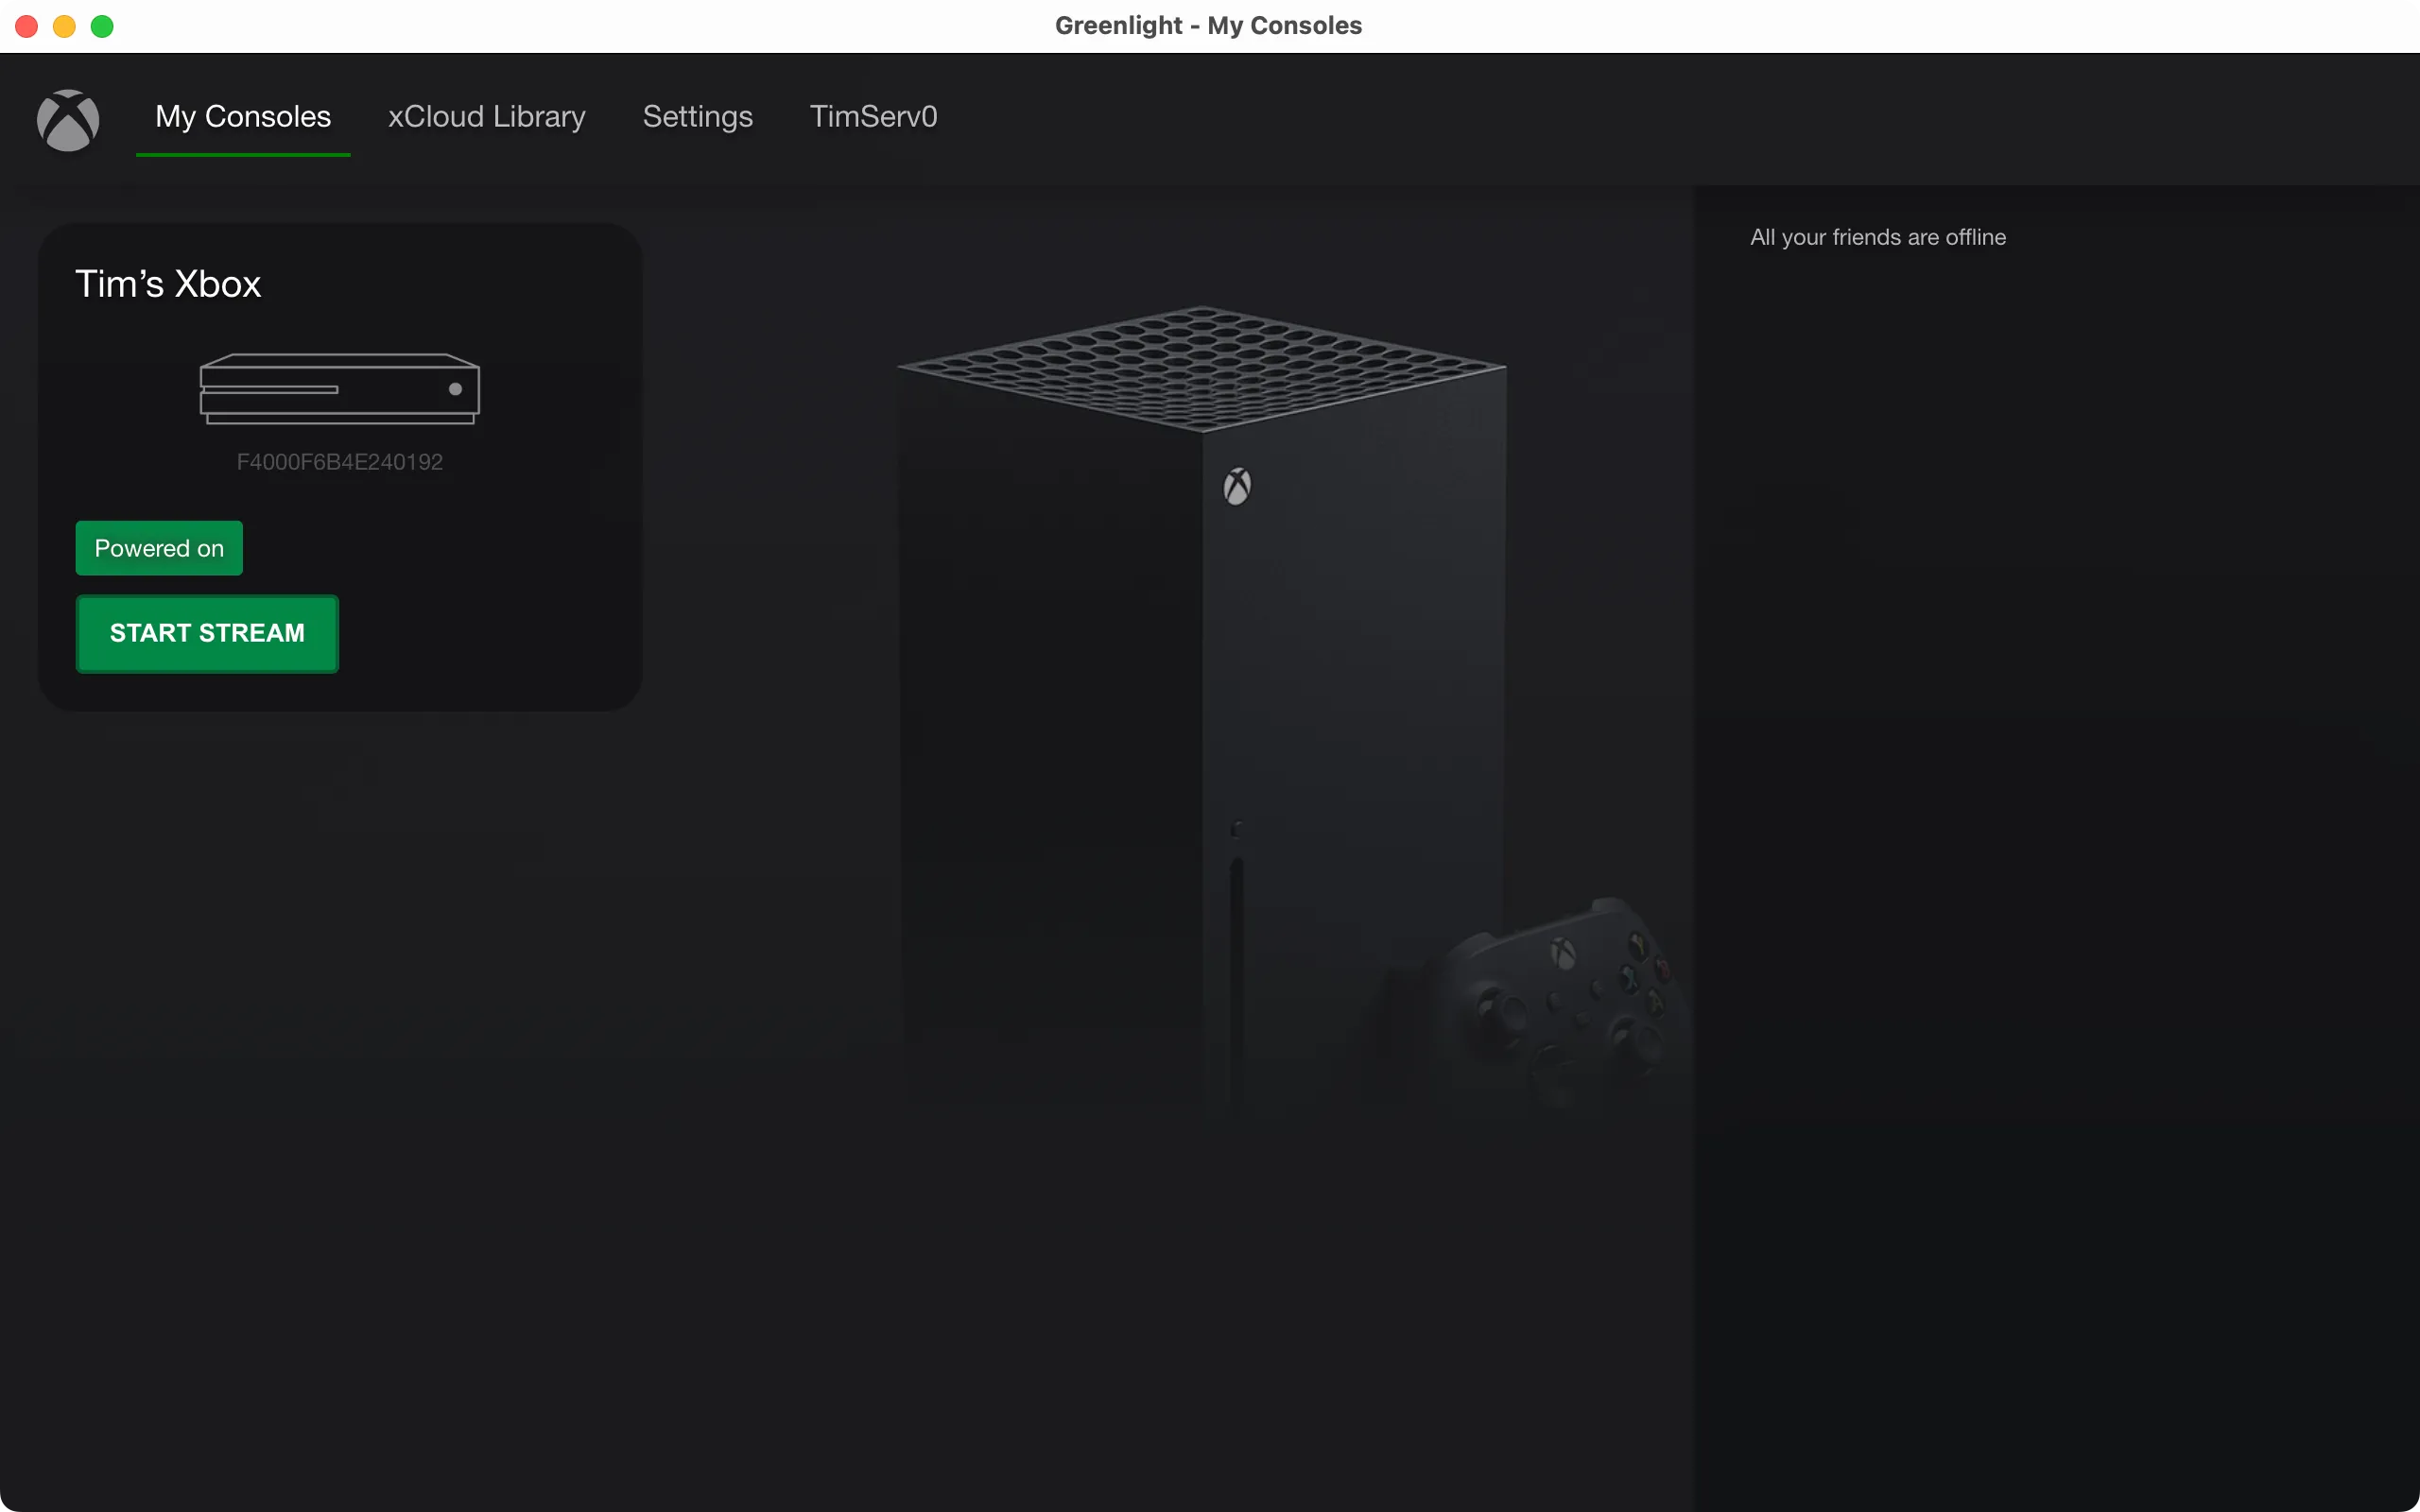The width and height of the screenshot is (2420, 1512).
Task: Click the Xbox logo in the header
Action: pyautogui.click(x=68, y=120)
